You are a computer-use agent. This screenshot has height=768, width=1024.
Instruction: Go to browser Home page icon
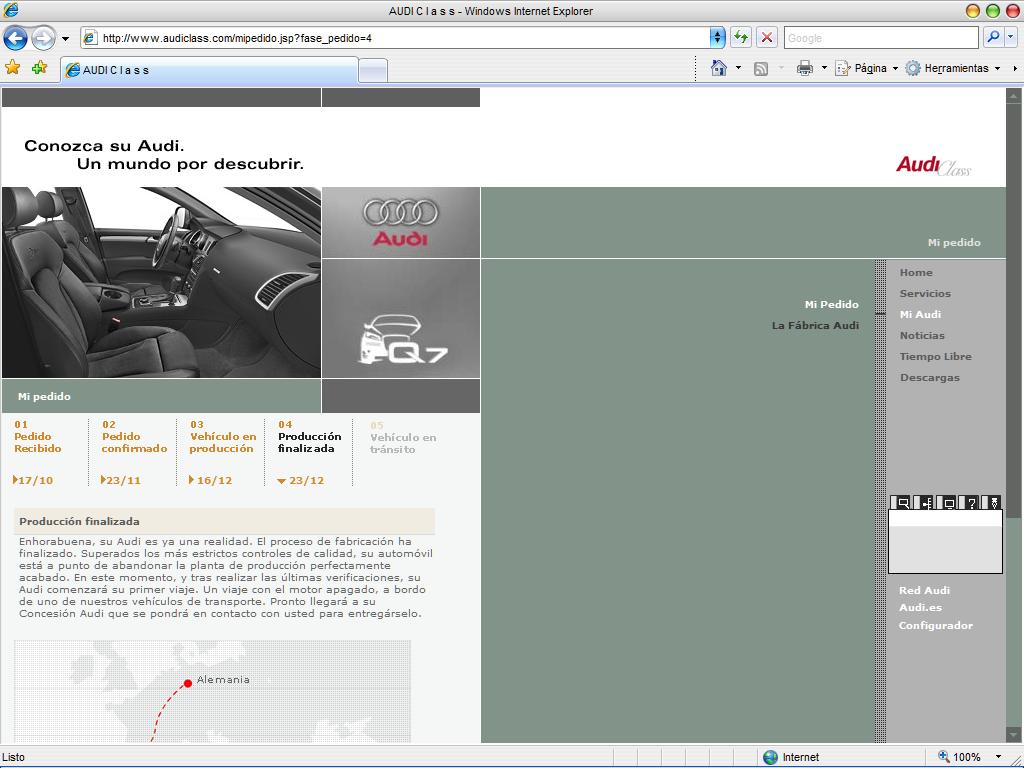click(x=718, y=68)
